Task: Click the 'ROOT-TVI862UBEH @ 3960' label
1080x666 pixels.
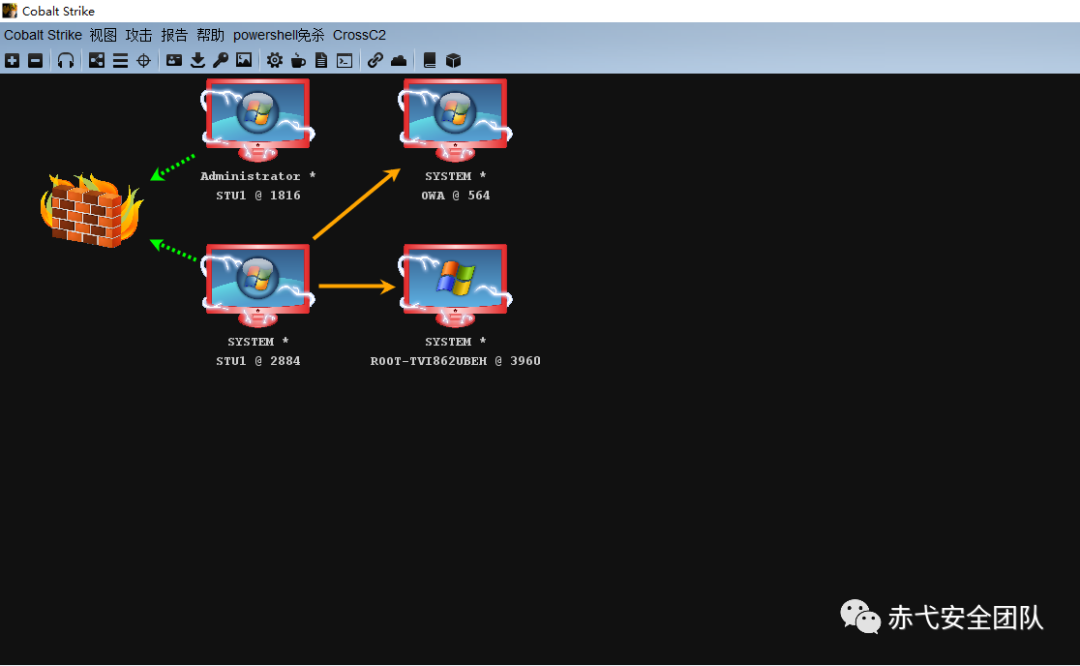Action: [x=455, y=361]
